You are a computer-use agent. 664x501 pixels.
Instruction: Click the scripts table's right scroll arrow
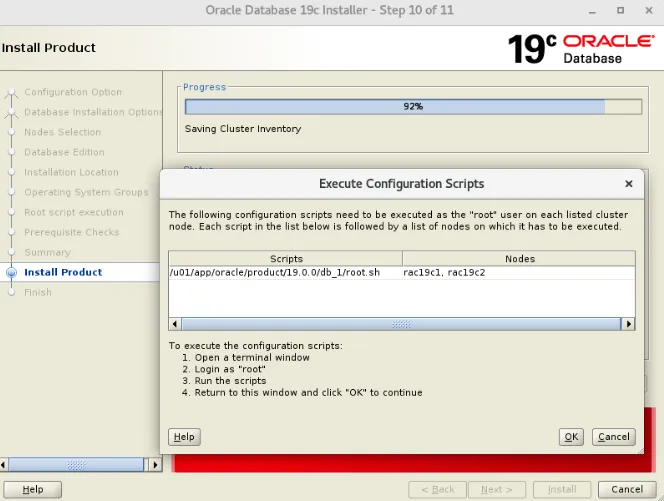[x=628, y=324]
